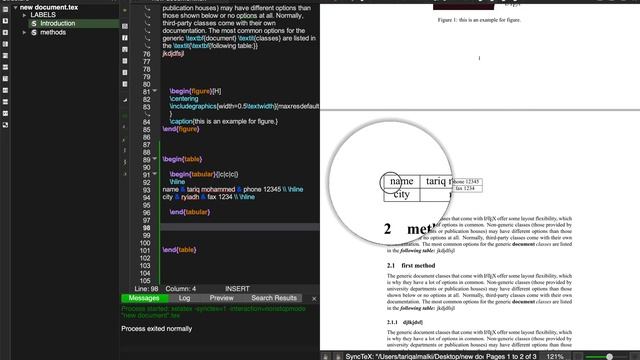Viewport: 640px width, 360px height.
Task: Click the SyncTeX path in the viewer status bar
Action: (x=414, y=357)
